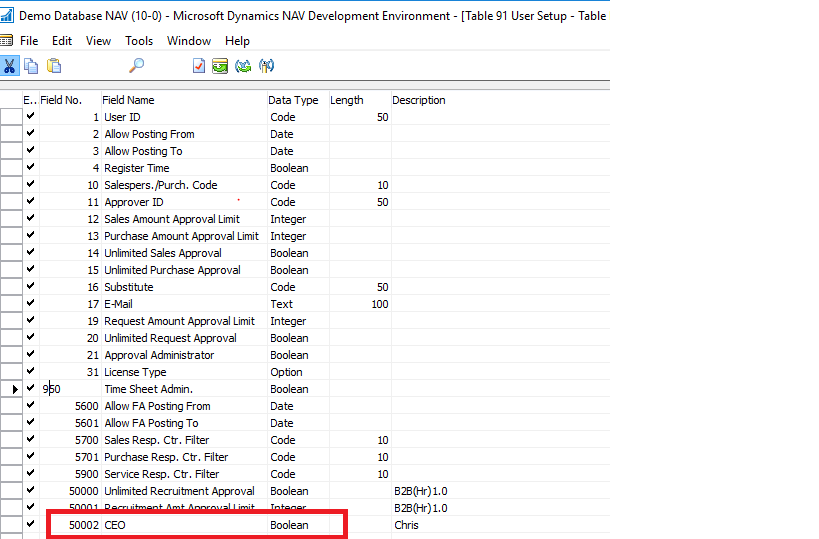Select the 'CEO' field name cell
The height and width of the screenshot is (539, 819).
184,525
